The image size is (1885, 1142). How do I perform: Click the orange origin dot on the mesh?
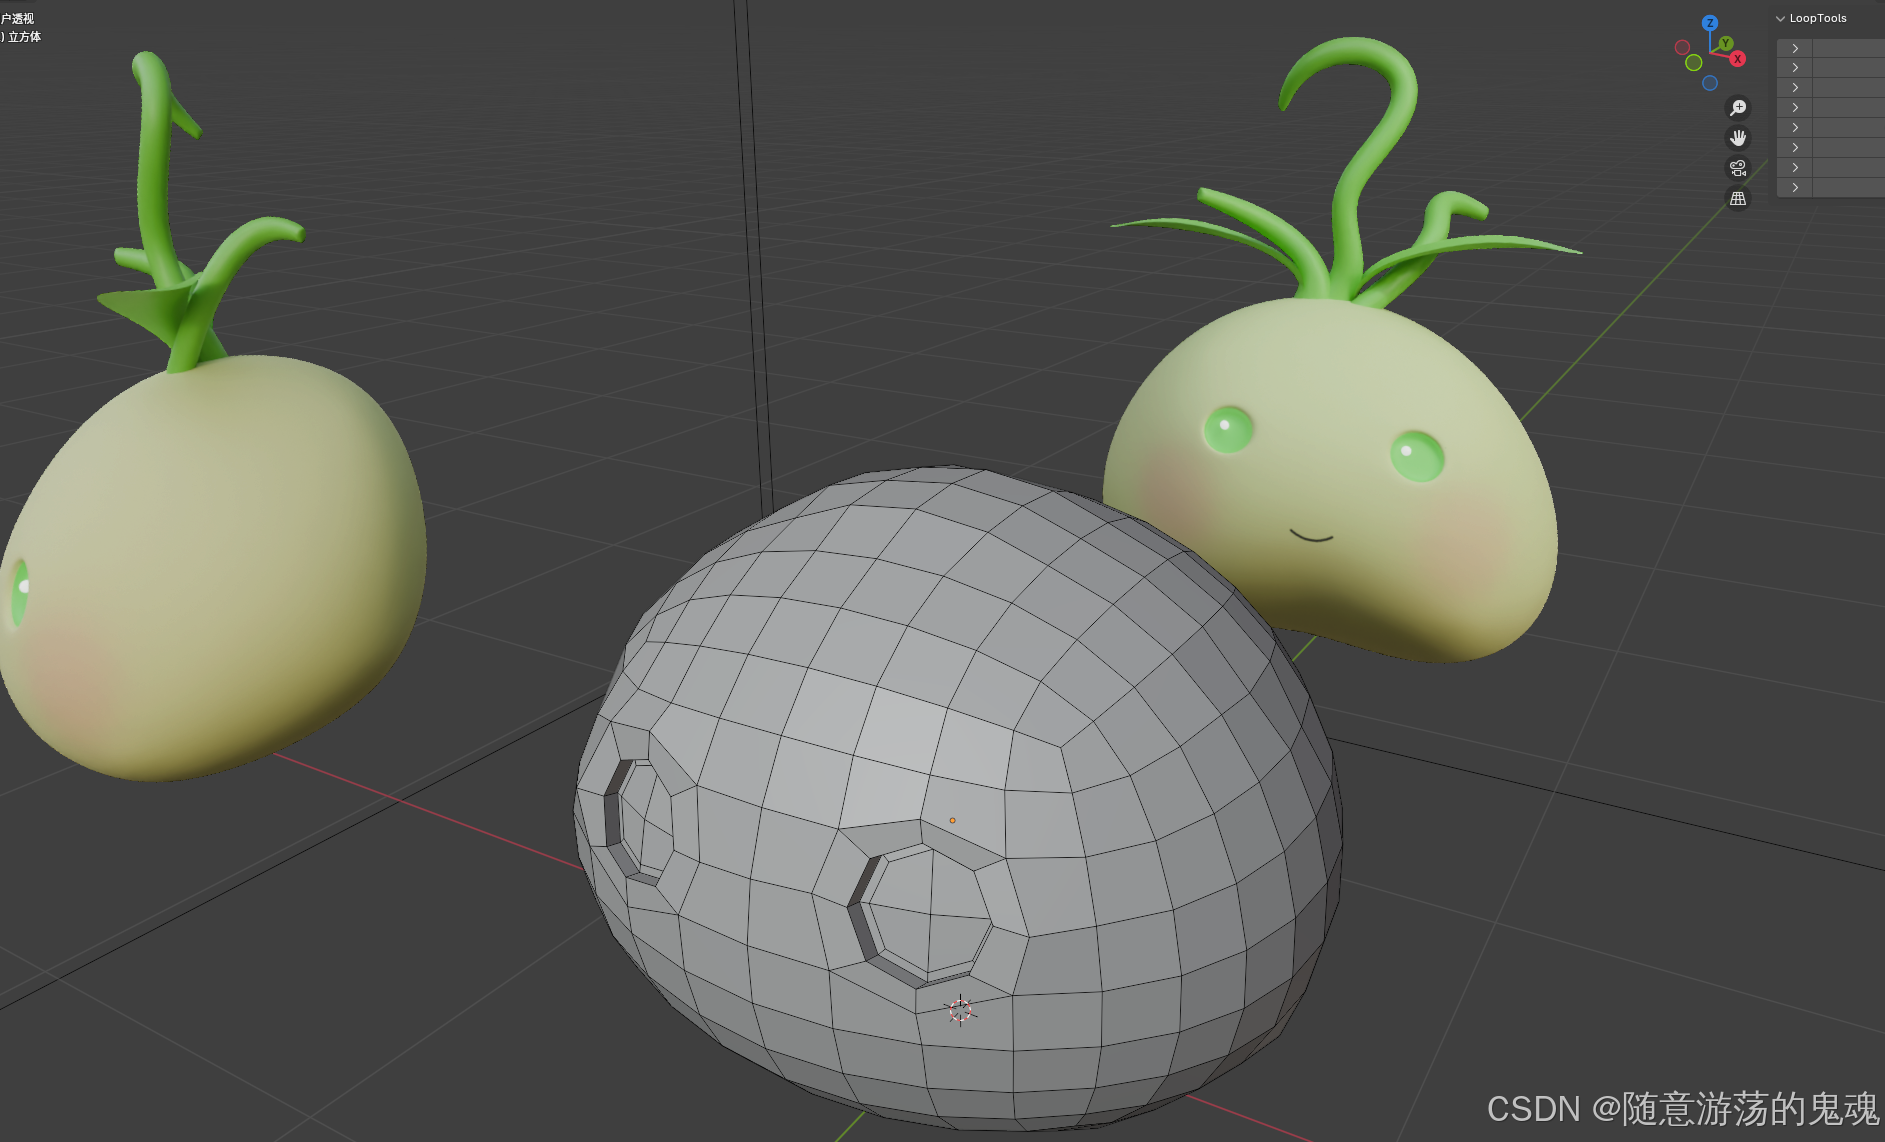click(952, 820)
